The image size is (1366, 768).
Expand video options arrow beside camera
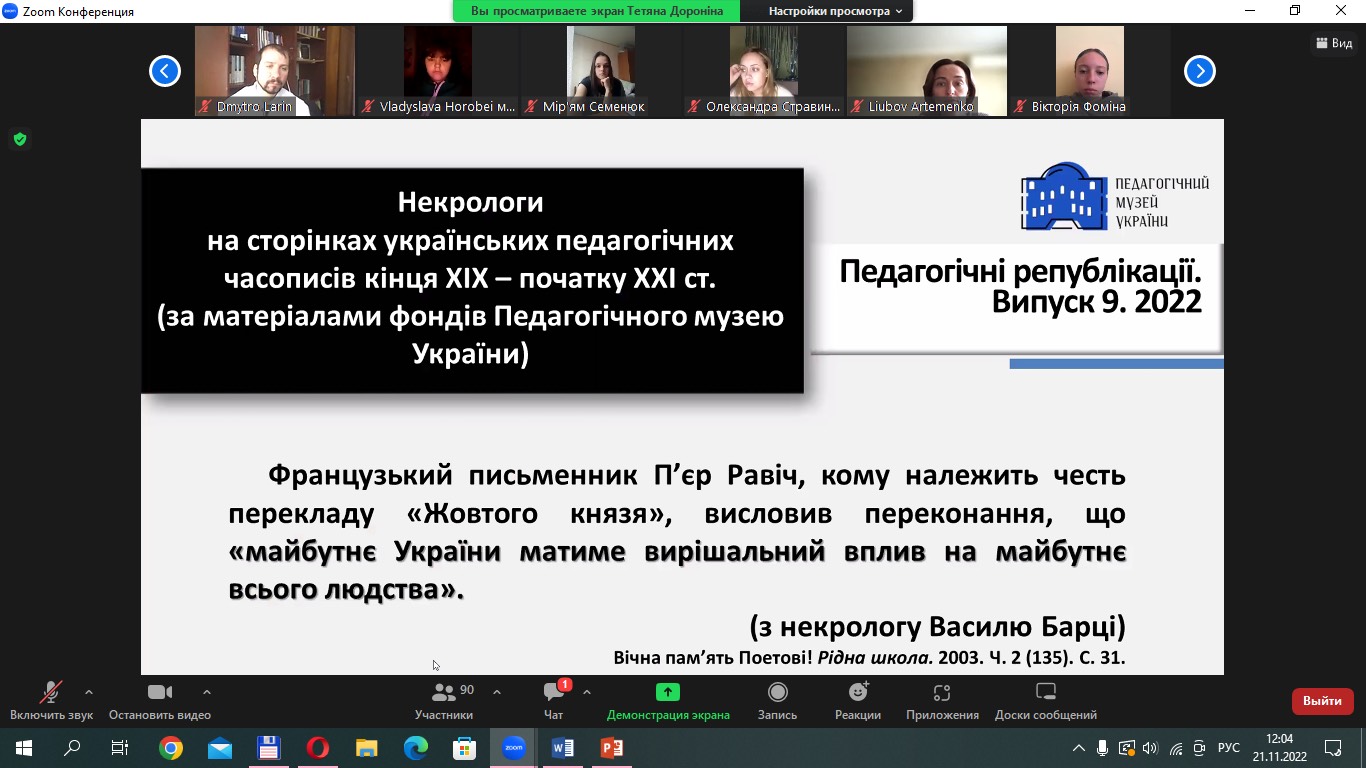click(207, 692)
